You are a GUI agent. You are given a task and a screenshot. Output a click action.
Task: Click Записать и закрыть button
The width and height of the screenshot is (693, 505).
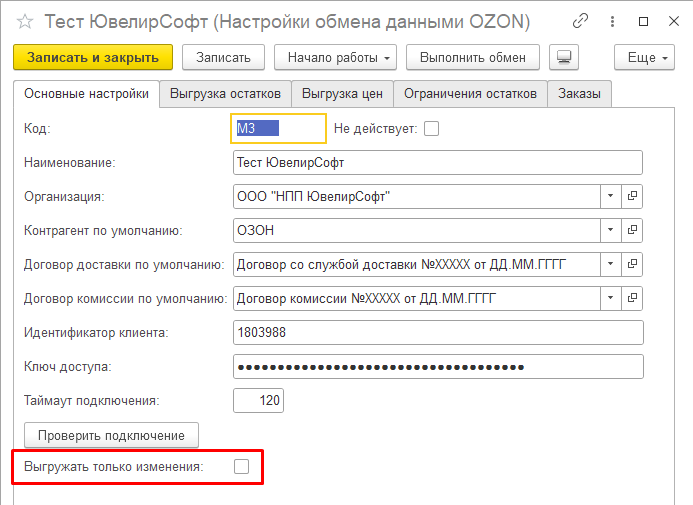pos(93,57)
